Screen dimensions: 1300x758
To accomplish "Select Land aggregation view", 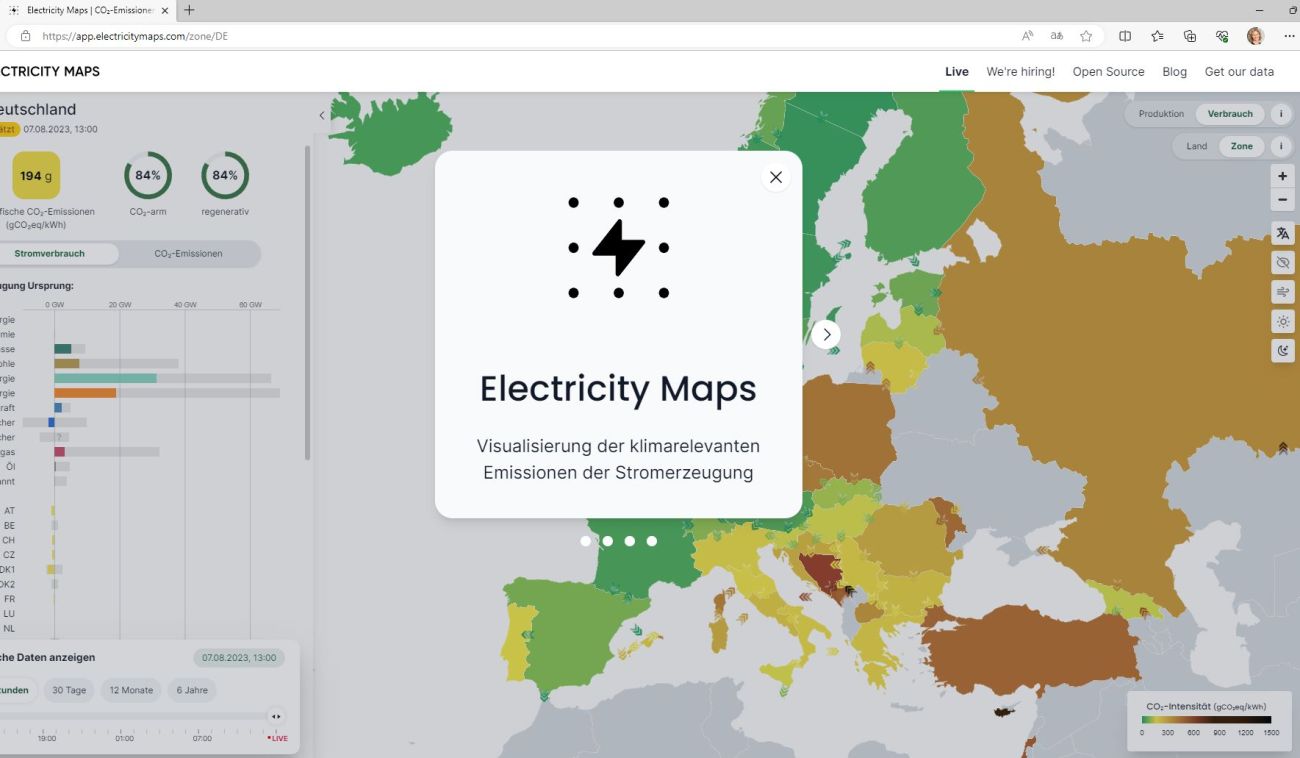I will pyautogui.click(x=1197, y=146).
